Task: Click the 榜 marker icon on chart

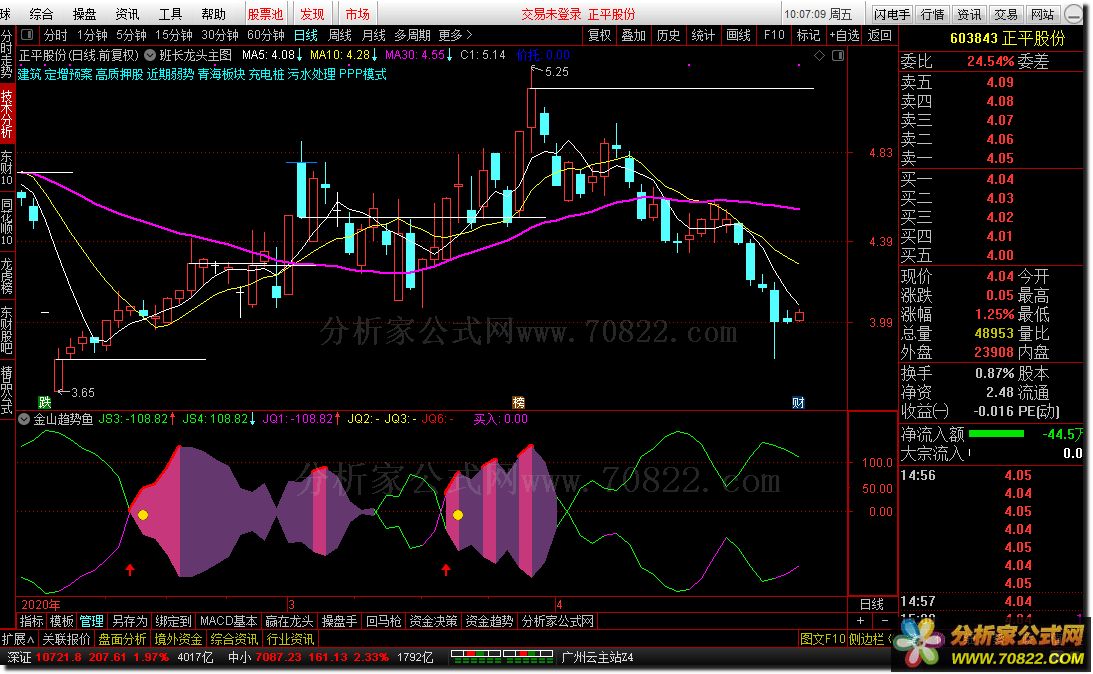Action: (x=518, y=402)
